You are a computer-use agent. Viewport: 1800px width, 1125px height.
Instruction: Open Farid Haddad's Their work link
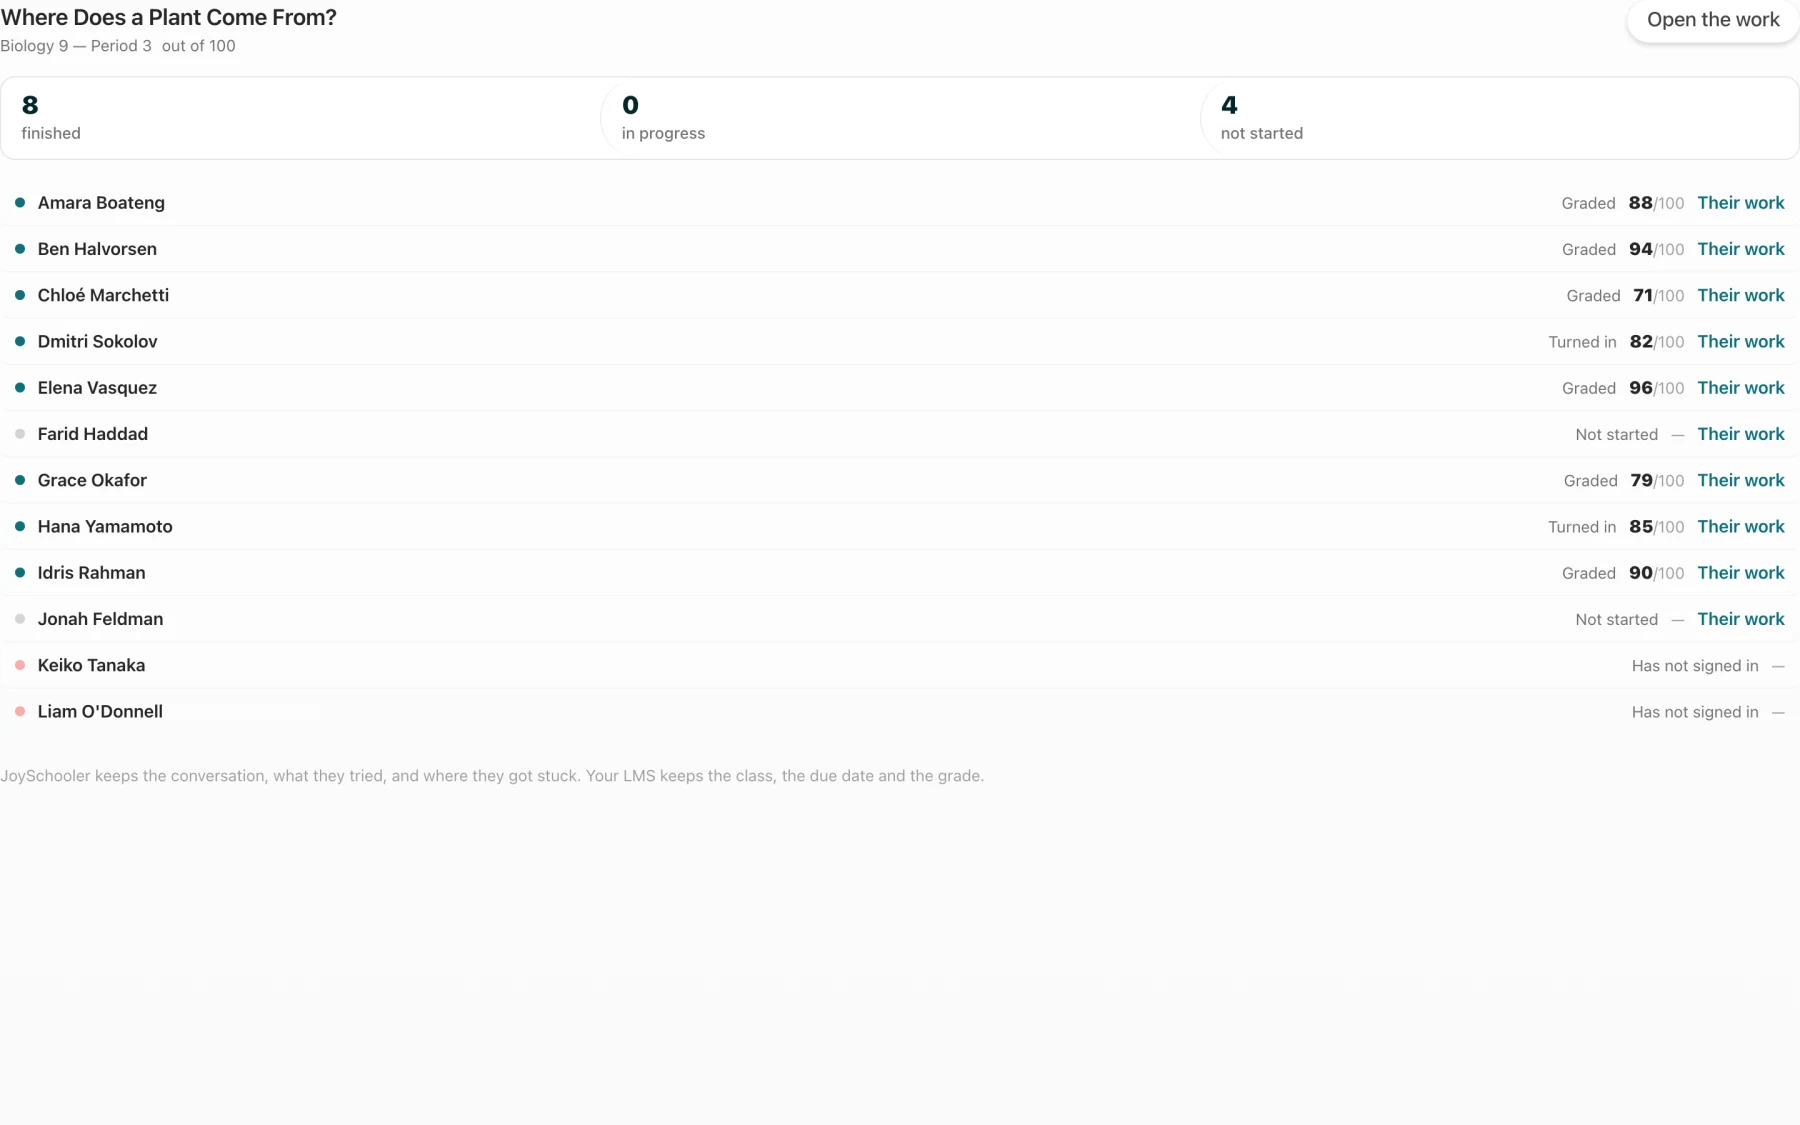[x=1740, y=434]
